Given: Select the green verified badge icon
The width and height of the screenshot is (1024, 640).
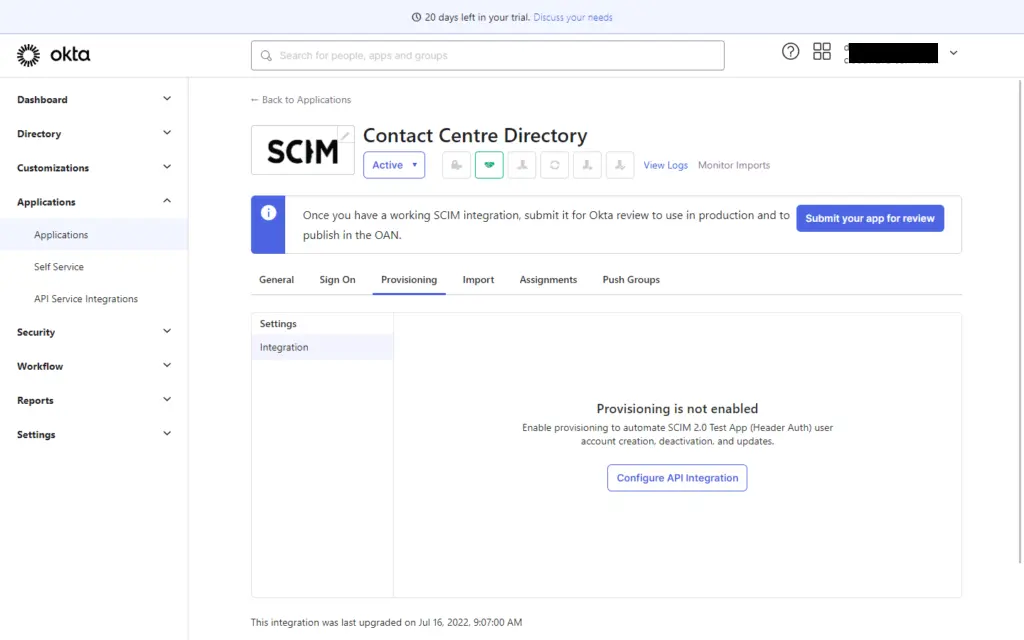Looking at the screenshot, I should click(489, 164).
